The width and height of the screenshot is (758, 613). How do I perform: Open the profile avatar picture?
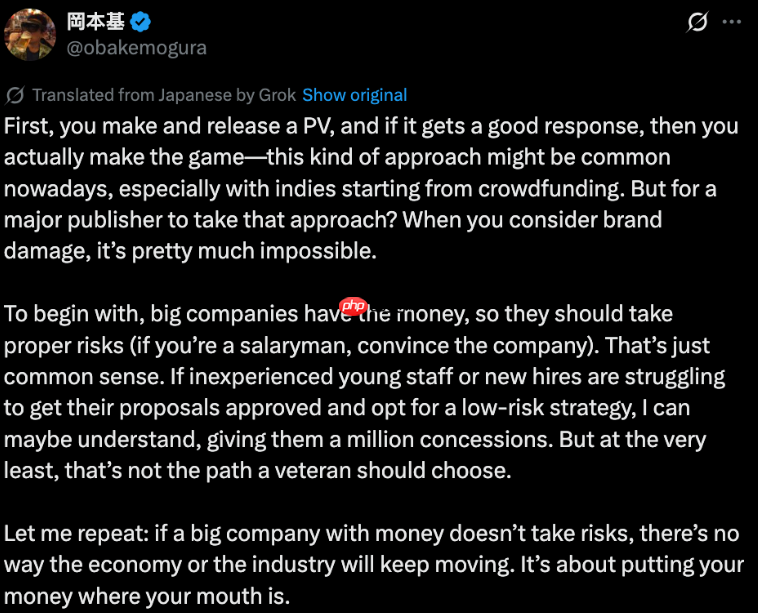pyautogui.click(x=30, y=33)
